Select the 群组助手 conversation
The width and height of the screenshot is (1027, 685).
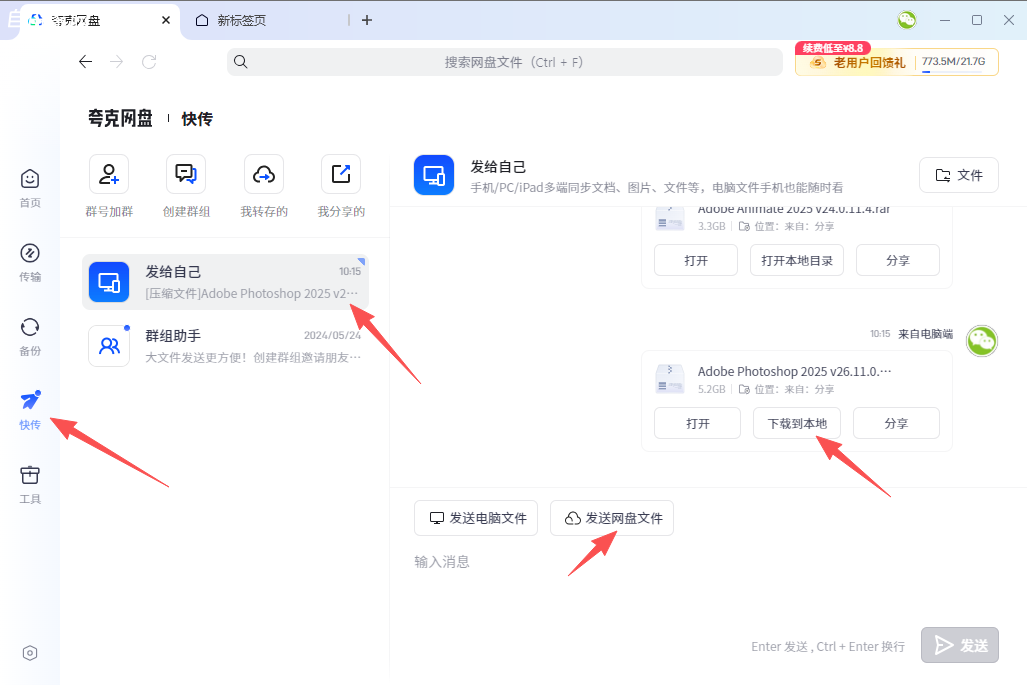[225, 346]
